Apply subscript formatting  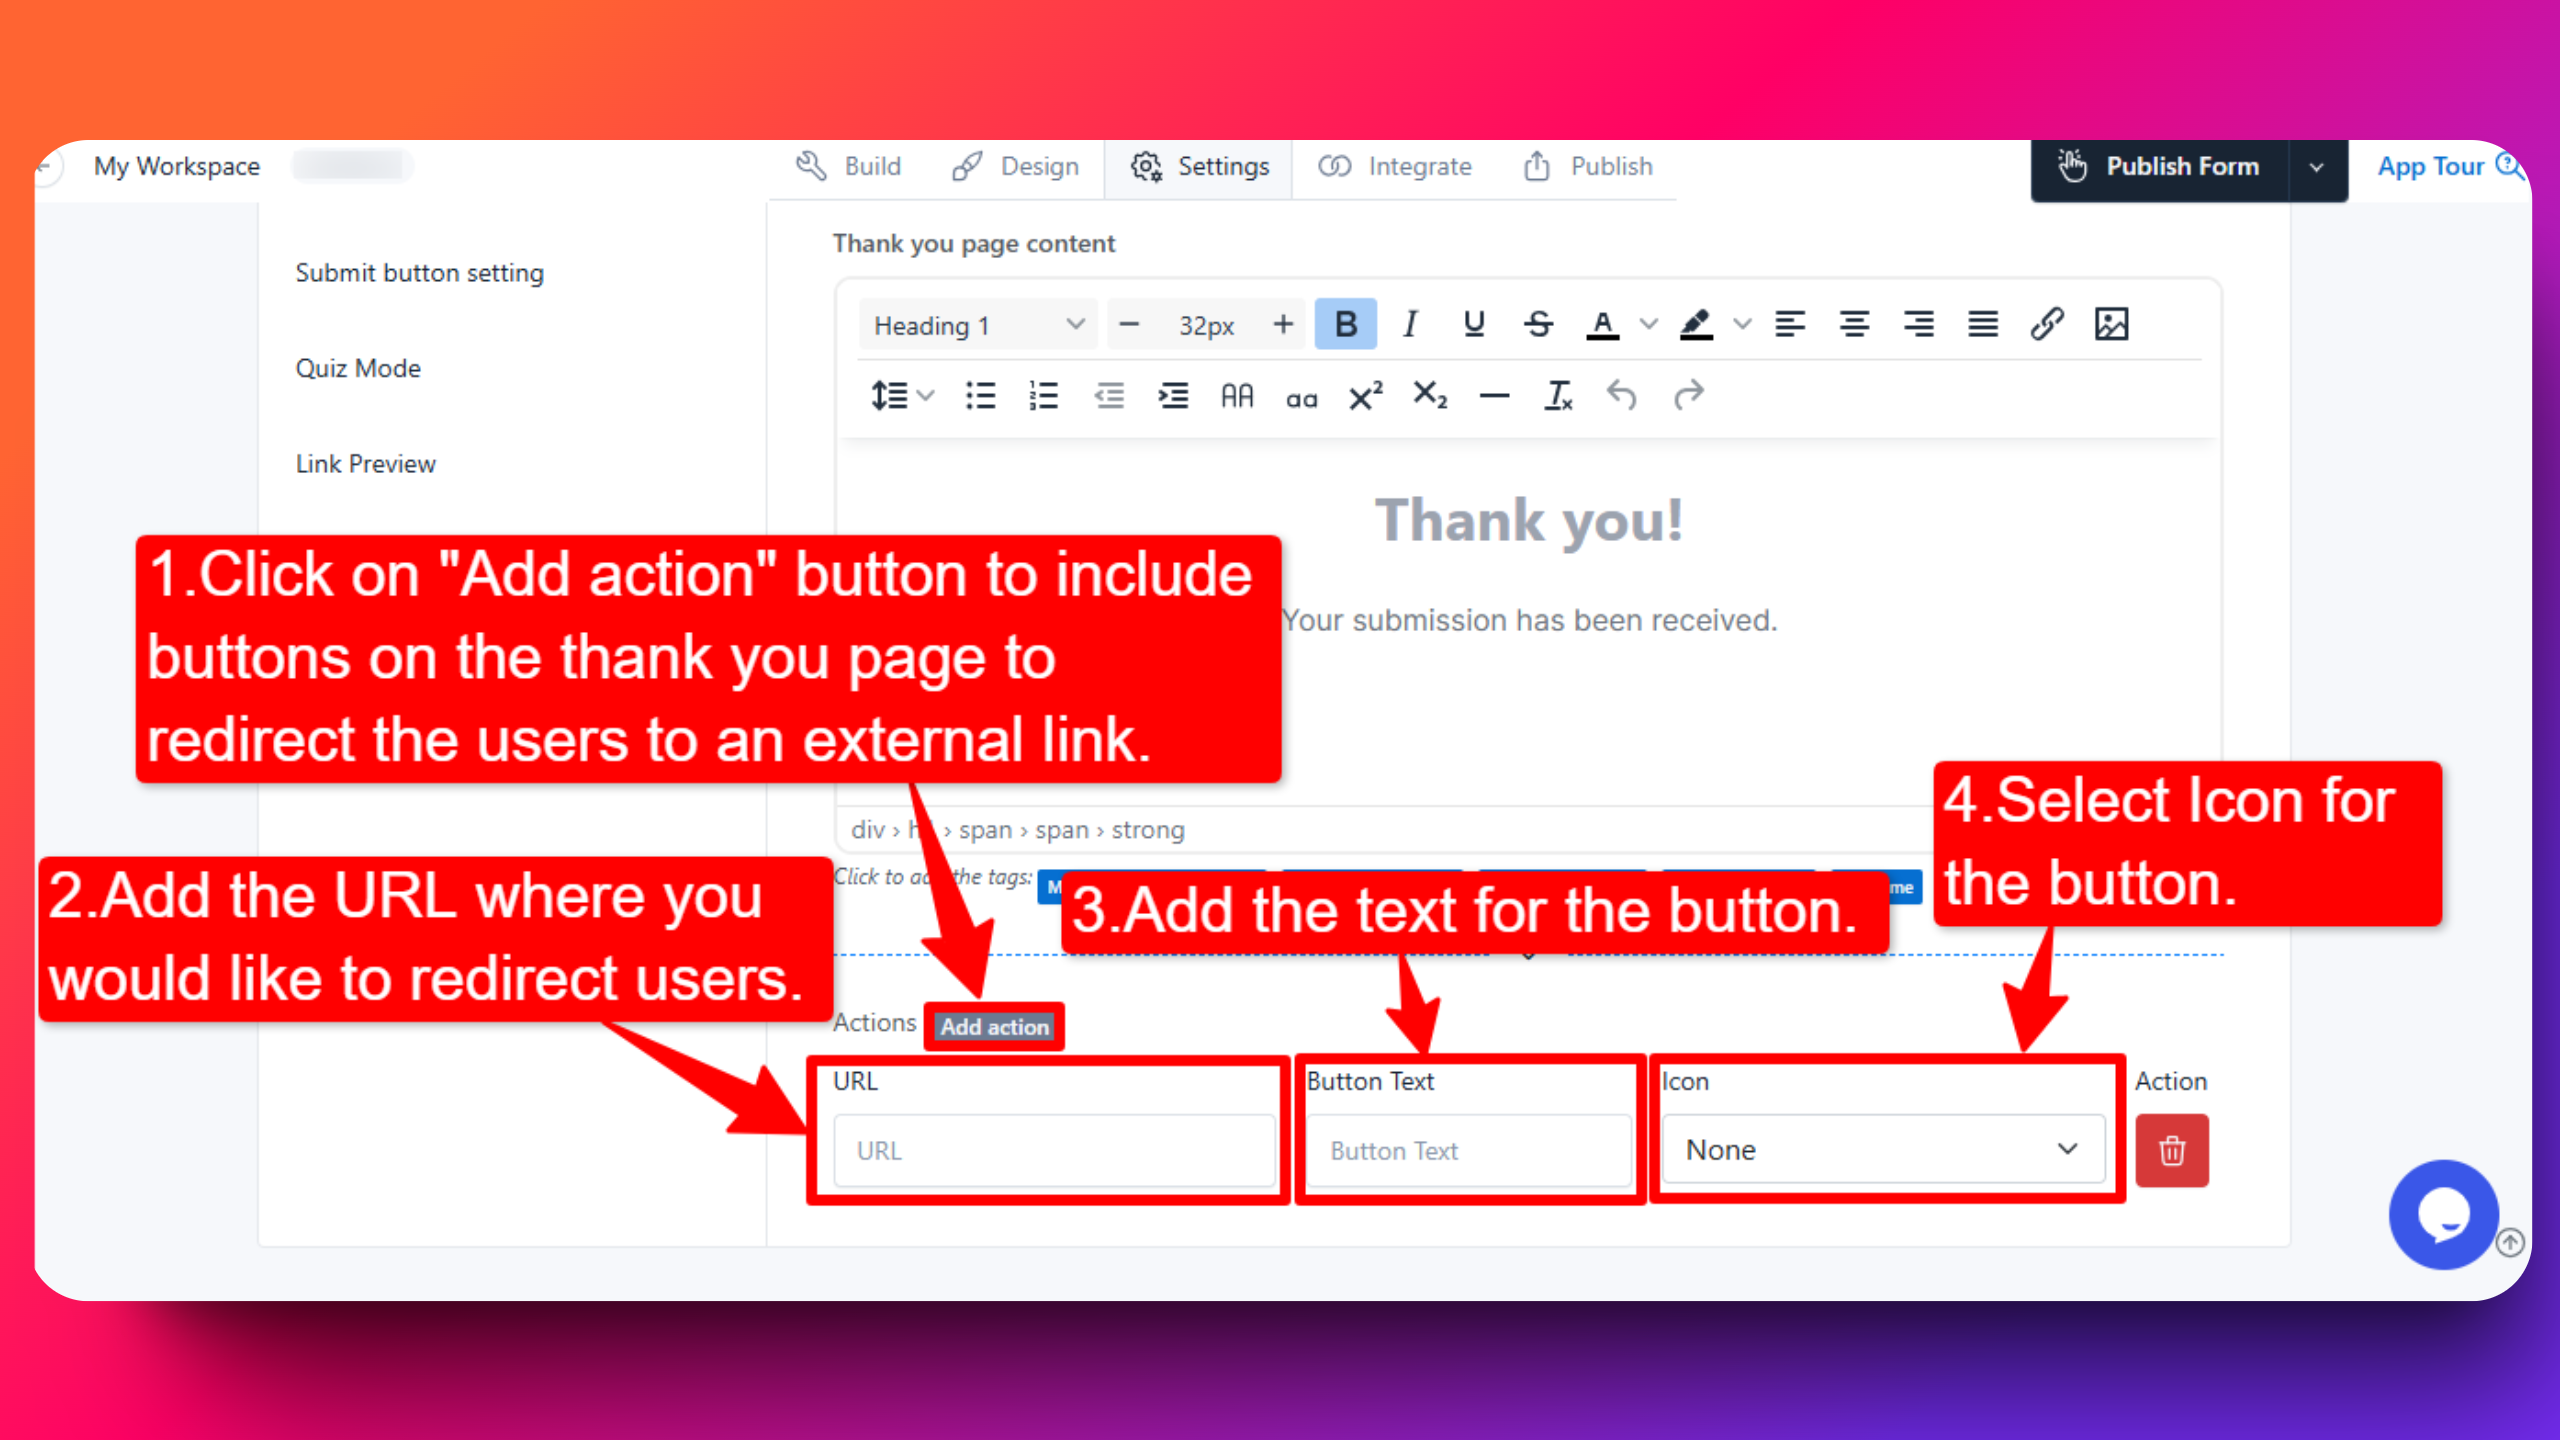point(1430,396)
